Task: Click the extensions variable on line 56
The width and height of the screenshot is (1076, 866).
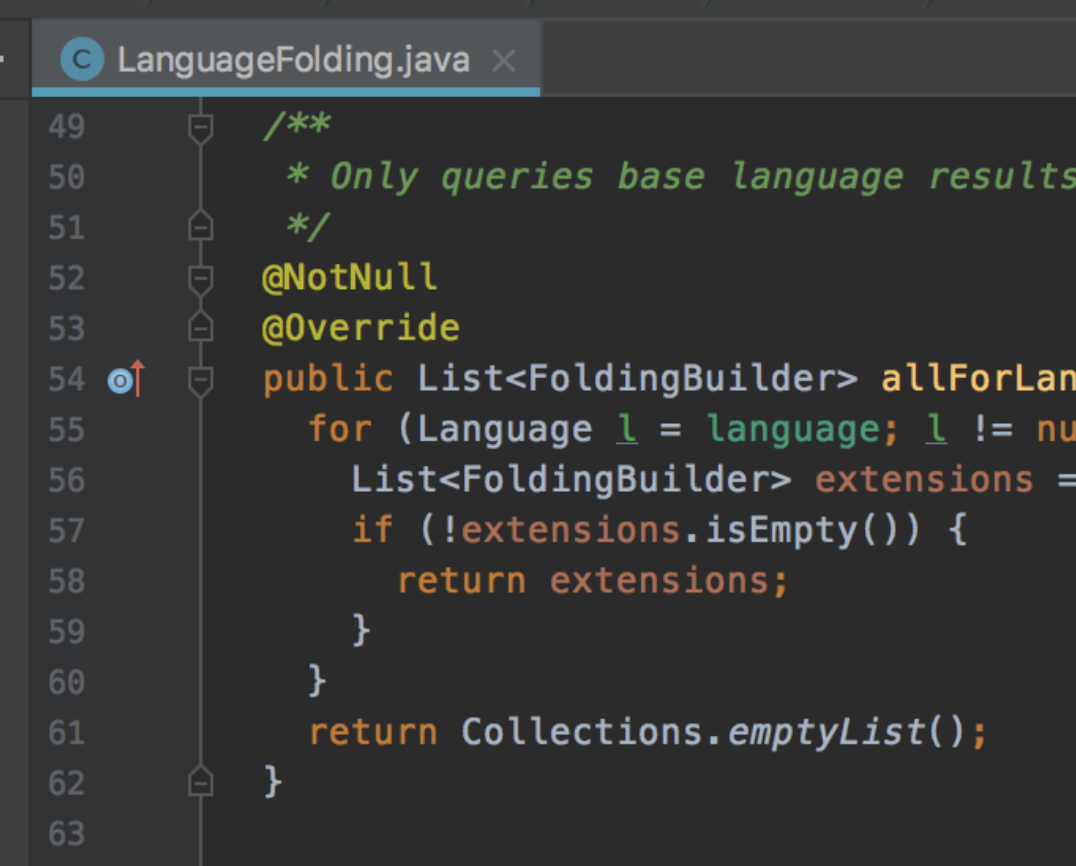Action: (x=923, y=479)
